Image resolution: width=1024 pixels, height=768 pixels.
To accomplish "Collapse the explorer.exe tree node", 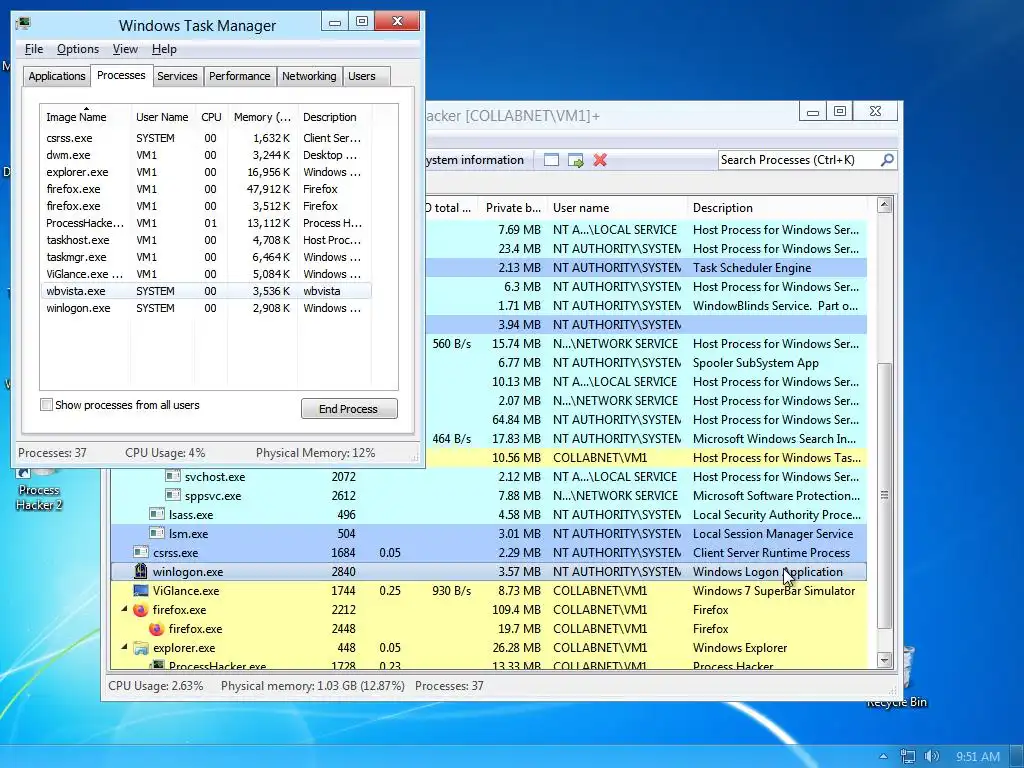I will pos(124,647).
